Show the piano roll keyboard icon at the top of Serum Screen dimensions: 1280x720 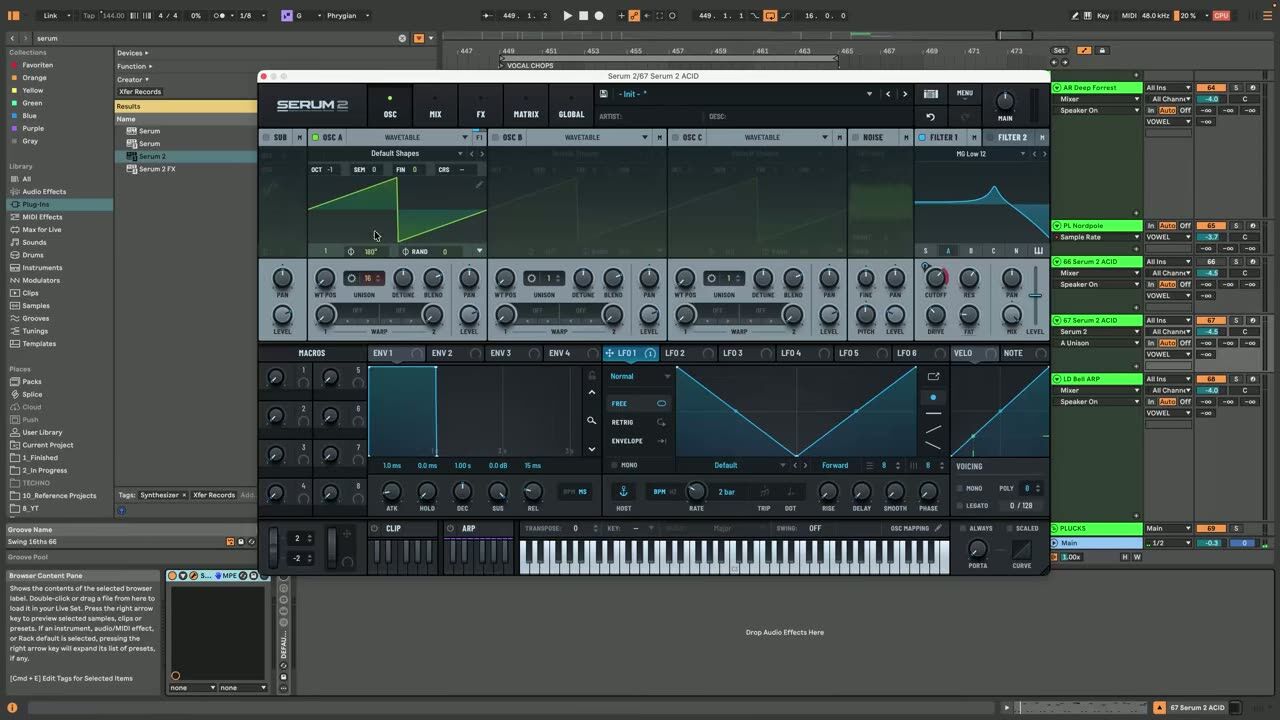(x=931, y=94)
